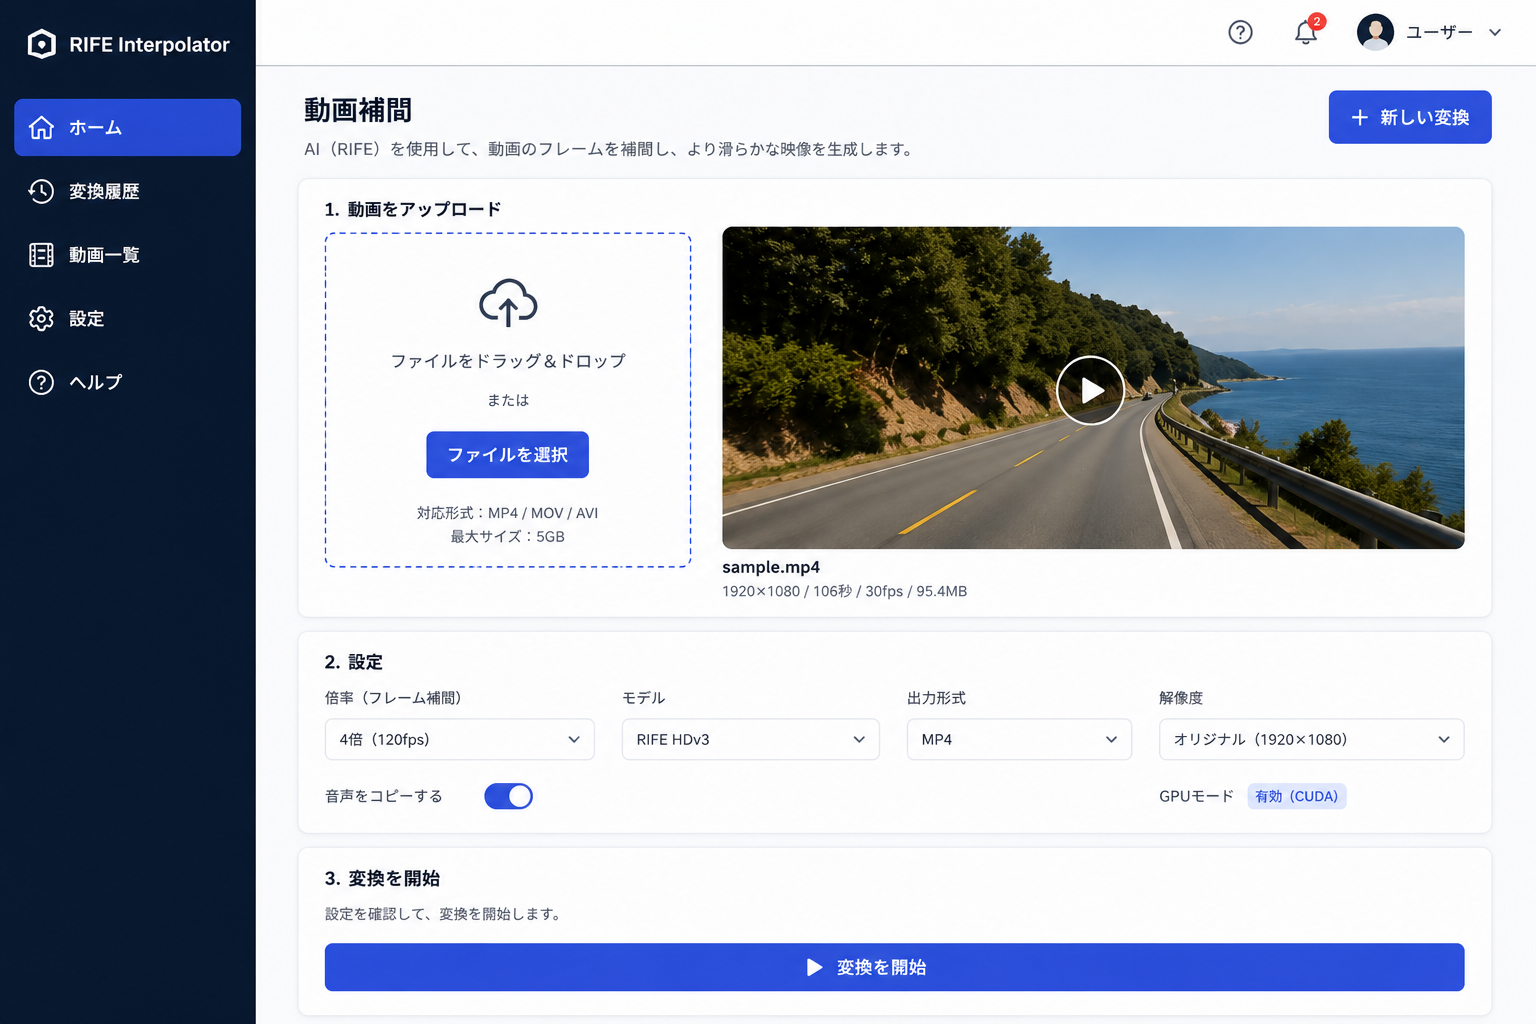Open 設定 in the sidebar
This screenshot has width=1536, height=1024.
coord(127,318)
